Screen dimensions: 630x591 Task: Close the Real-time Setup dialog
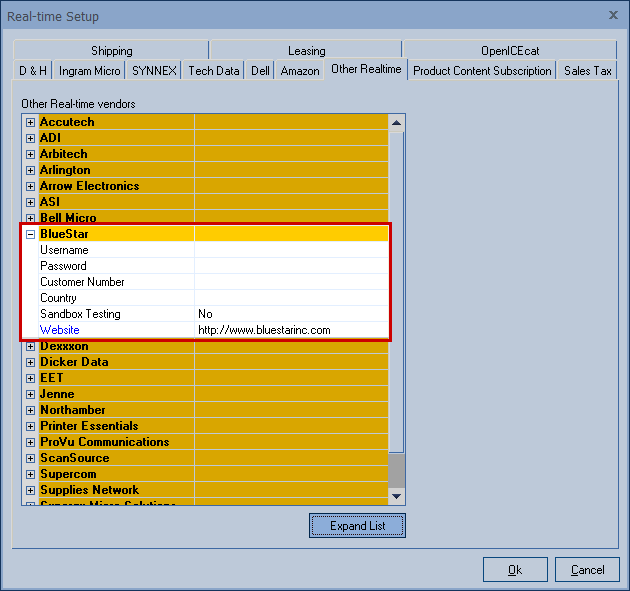coord(613,15)
